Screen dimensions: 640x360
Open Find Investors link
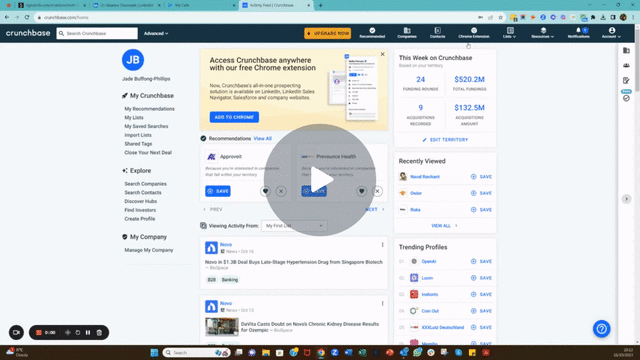140,210
